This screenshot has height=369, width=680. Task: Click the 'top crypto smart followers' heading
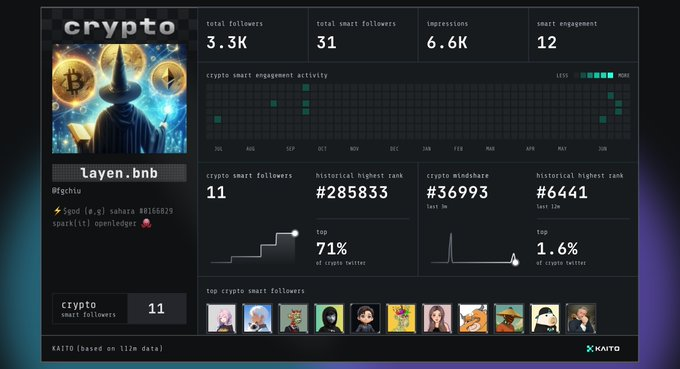tap(255, 291)
